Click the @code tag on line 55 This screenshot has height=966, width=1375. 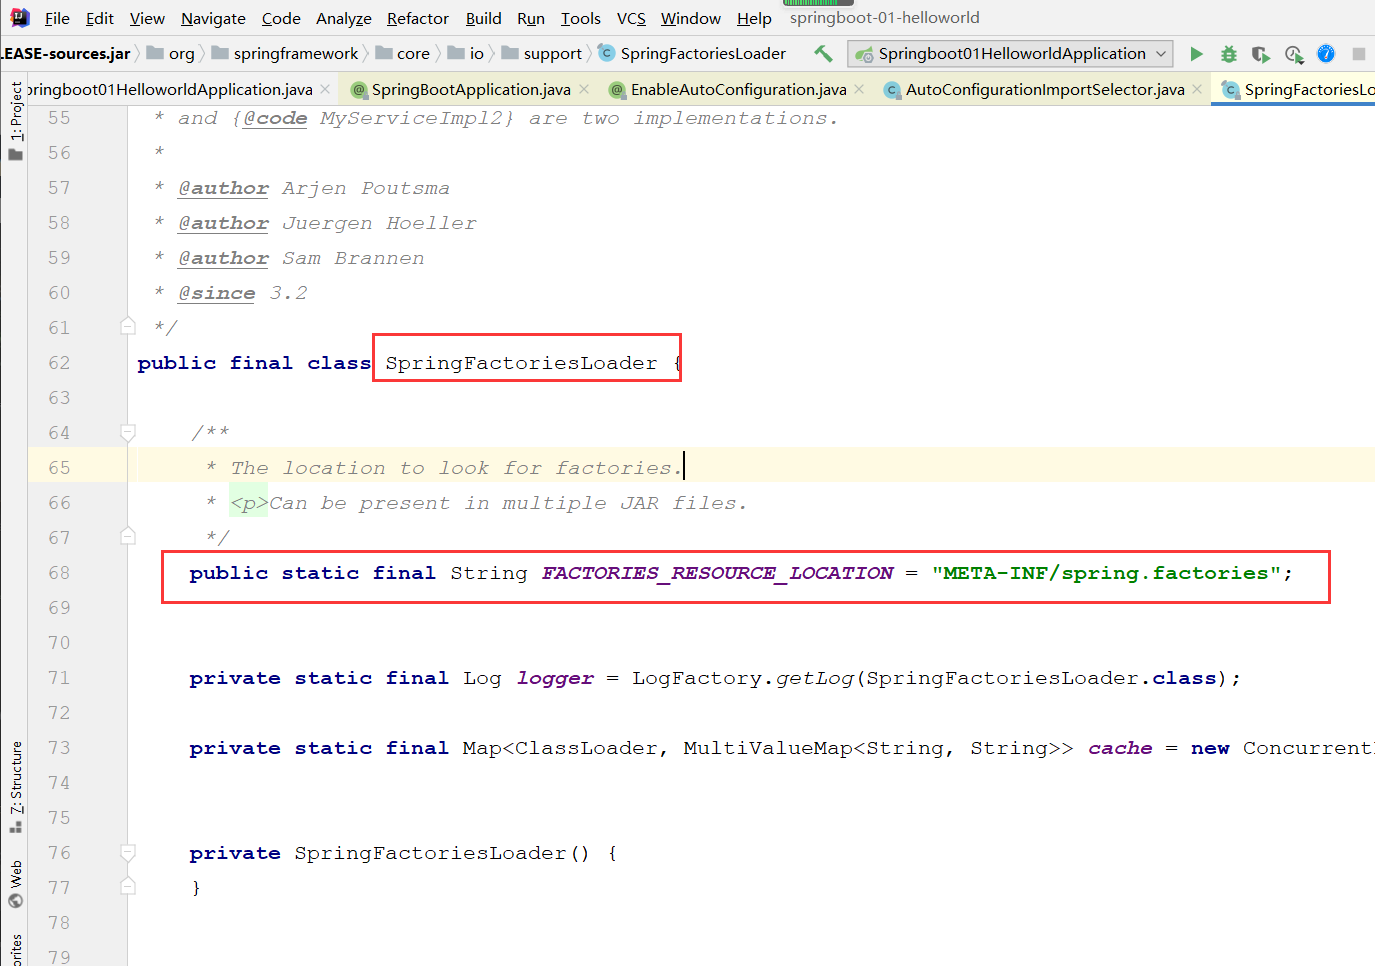pos(275,118)
